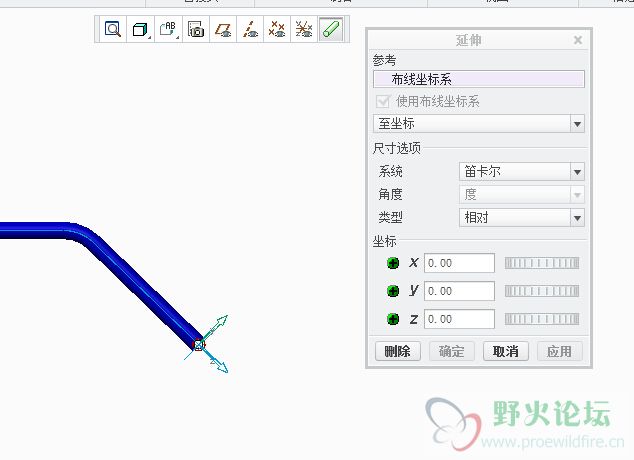Click the Z coordinate thumbwheel slider

pyautogui.click(x=542, y=319)
